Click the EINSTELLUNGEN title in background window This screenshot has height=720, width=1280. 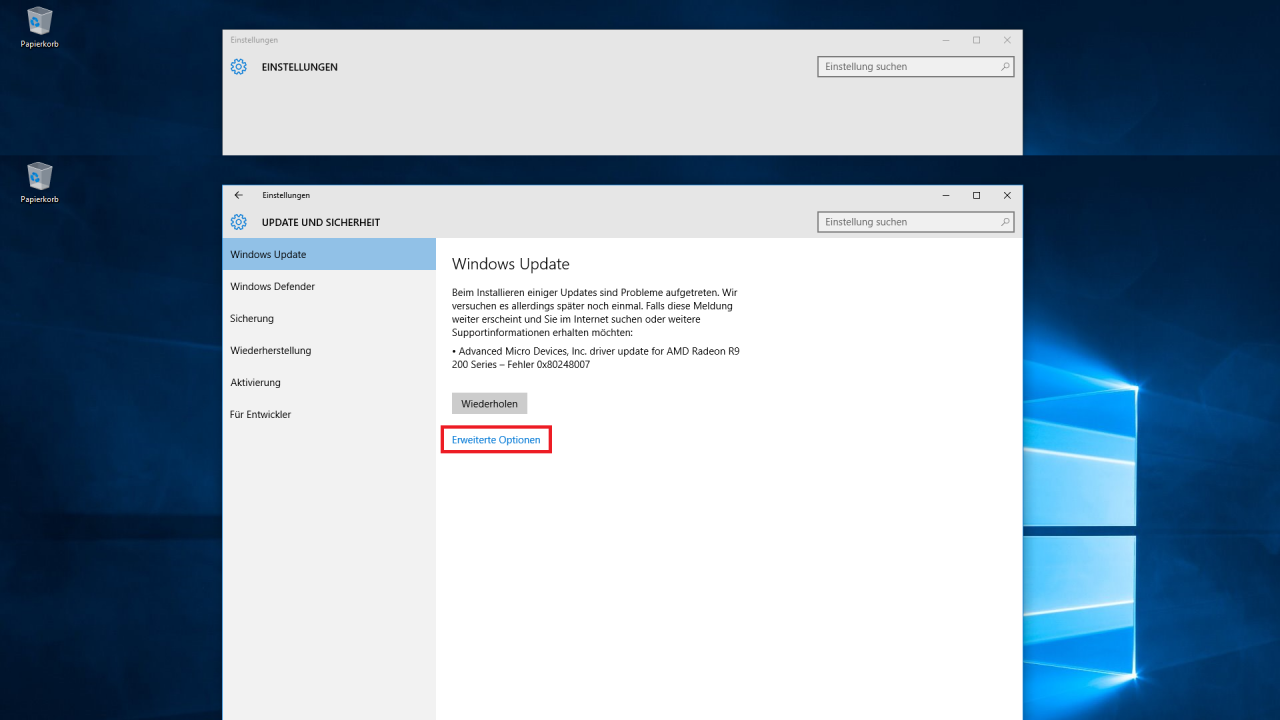300,67
